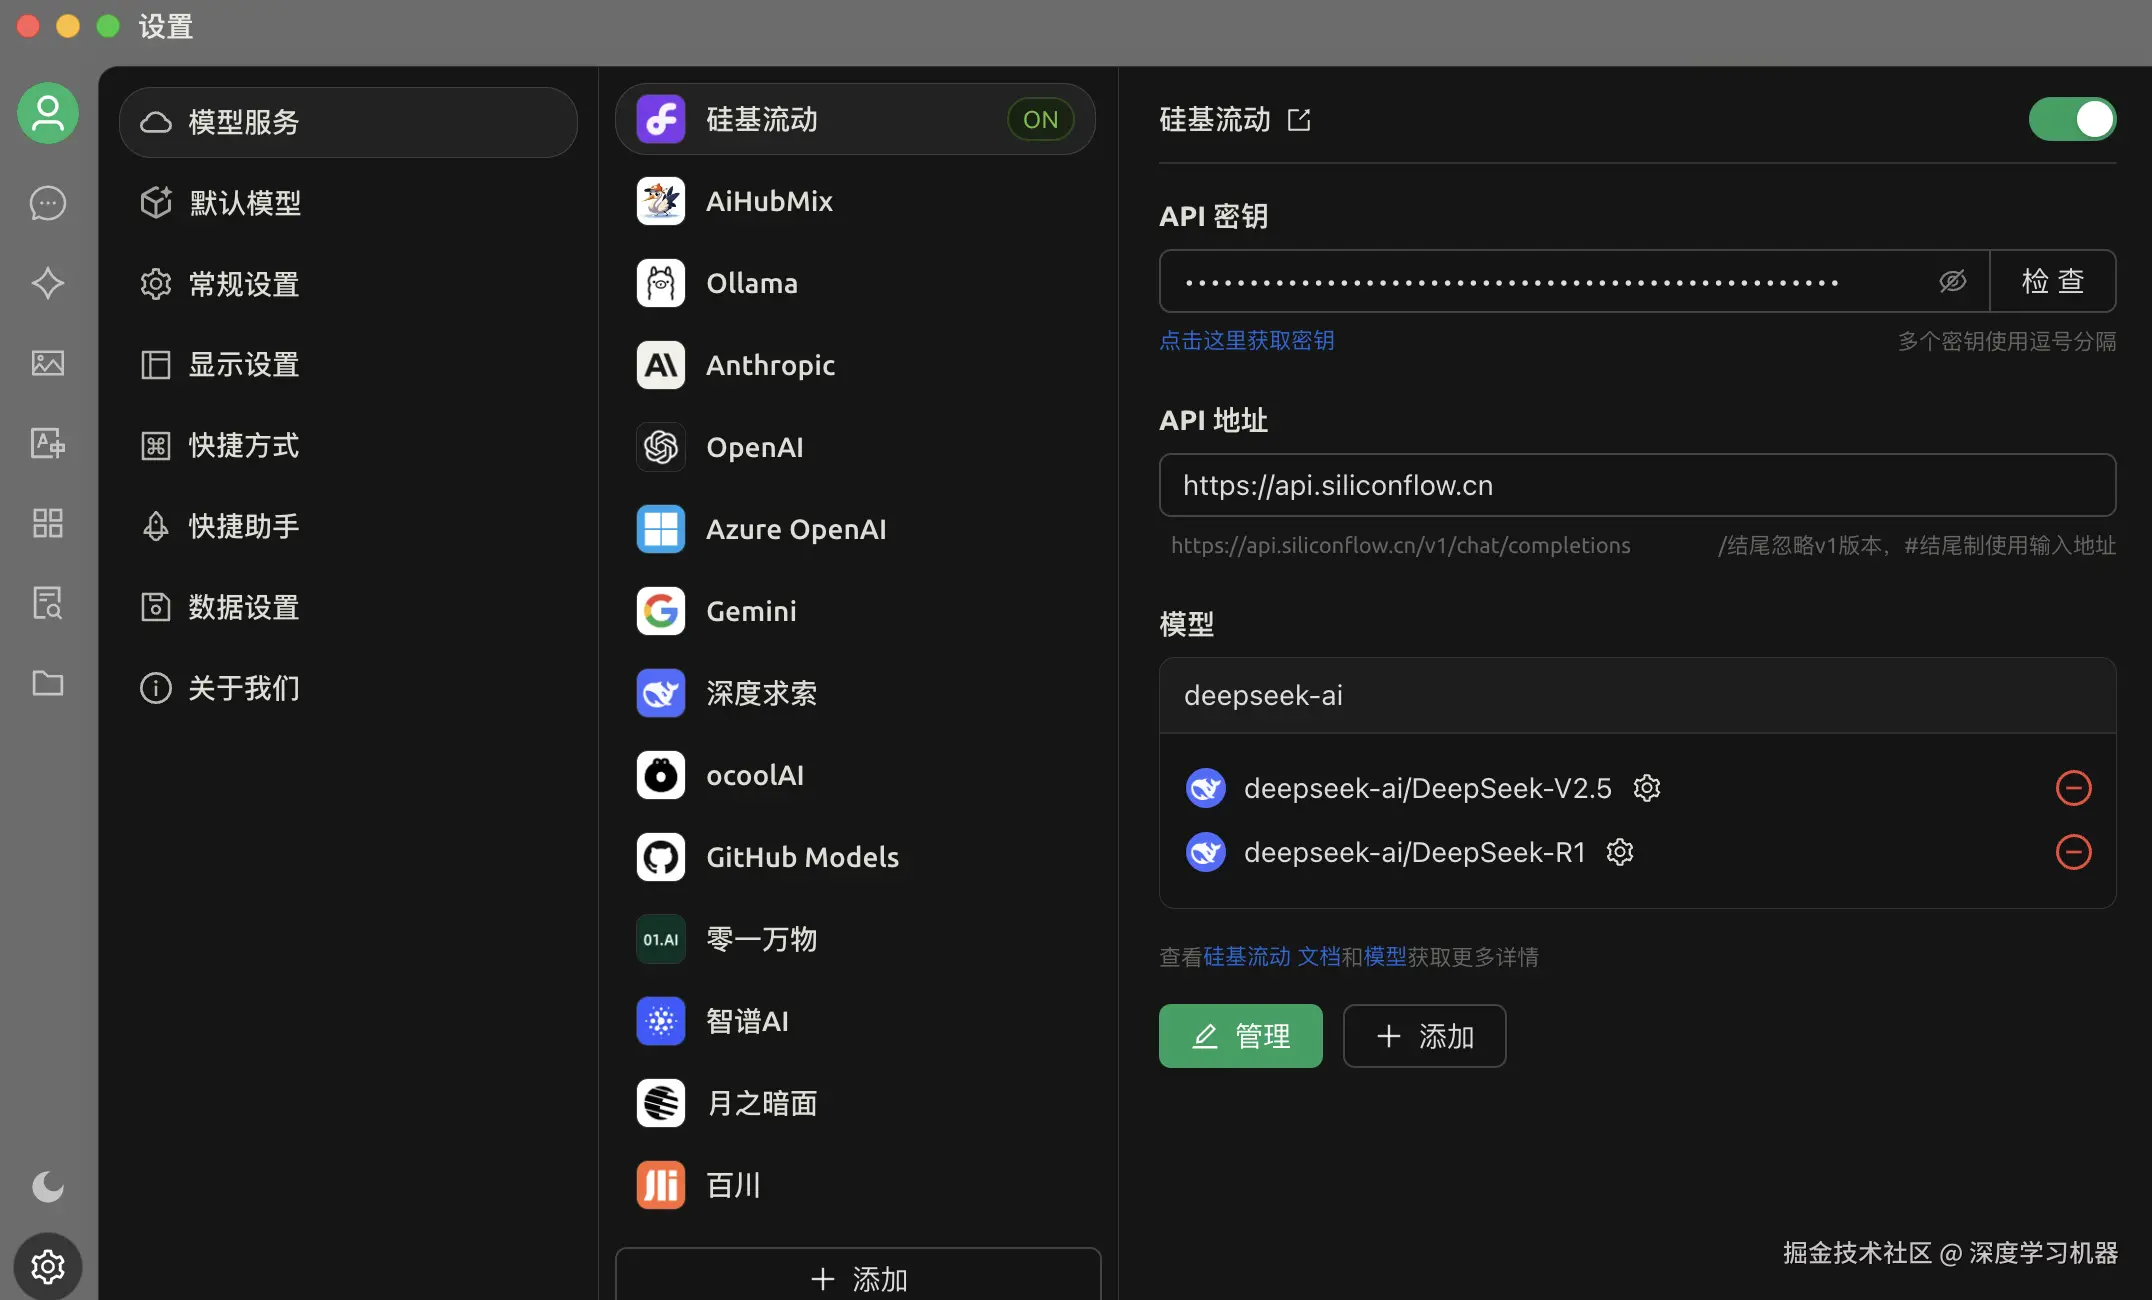Open the user avatar profile
Image resolution: width=2152 pixels, height=1300 pixels.
[x=48, y=113]
